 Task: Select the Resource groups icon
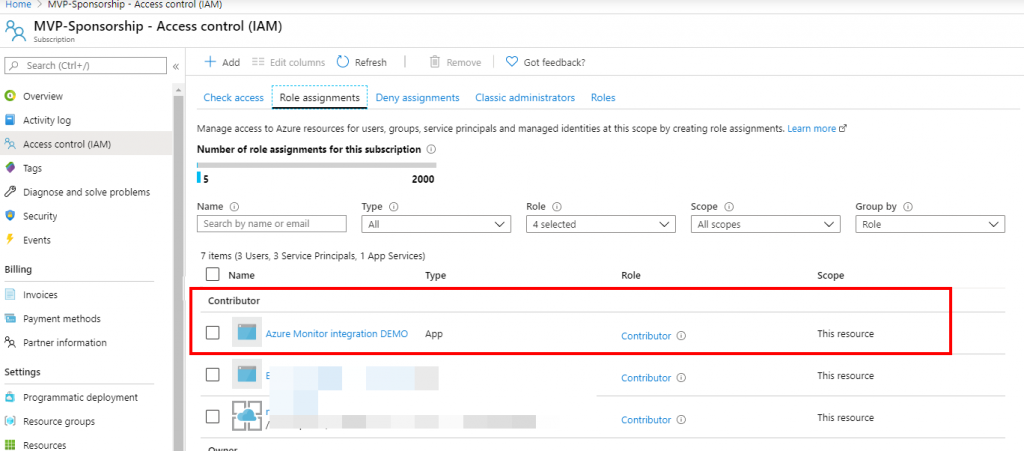click(10, 421)
